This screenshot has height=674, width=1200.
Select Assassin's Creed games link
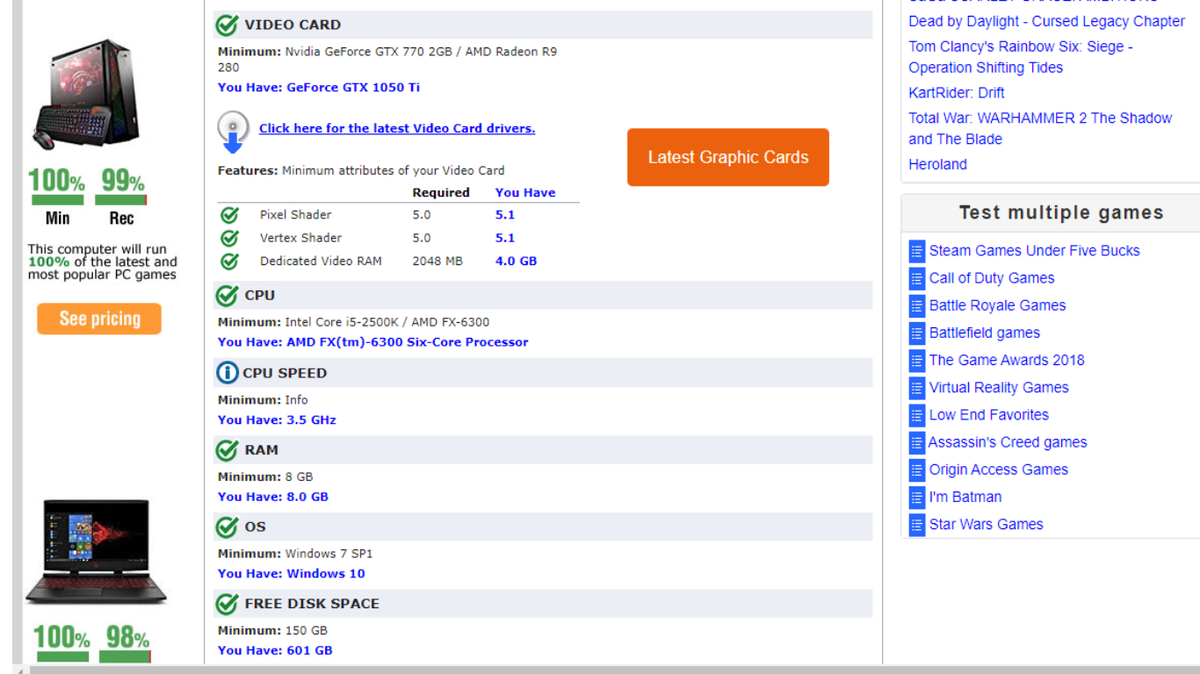coord(1007,442)
